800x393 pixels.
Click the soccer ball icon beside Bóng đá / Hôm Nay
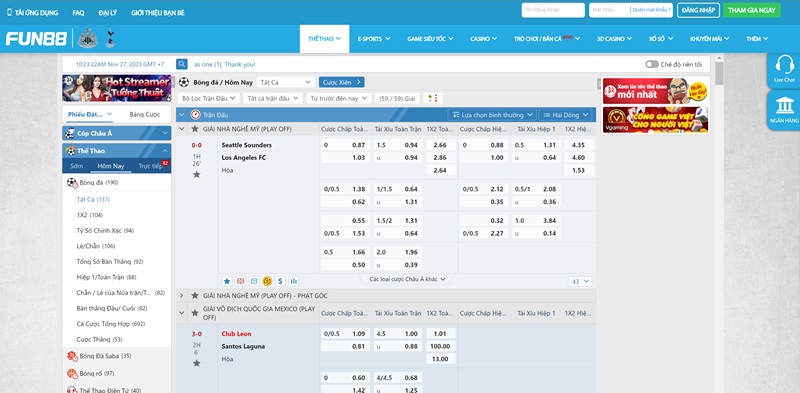coord(184,82)
